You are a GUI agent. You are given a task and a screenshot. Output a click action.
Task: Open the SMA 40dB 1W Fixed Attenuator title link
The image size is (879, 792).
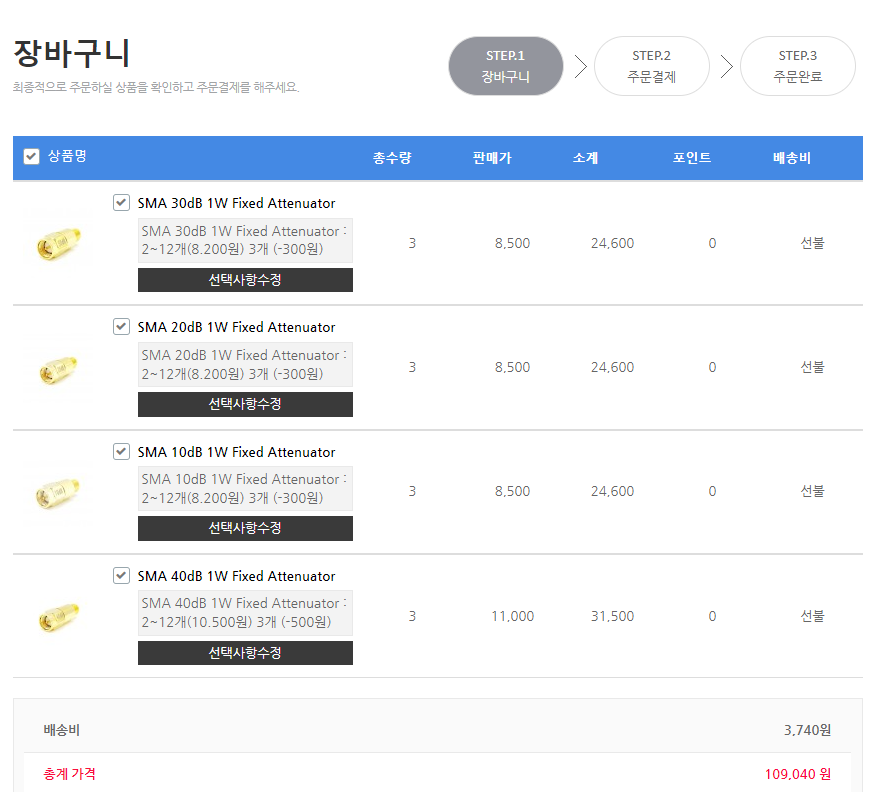(236, 576)
